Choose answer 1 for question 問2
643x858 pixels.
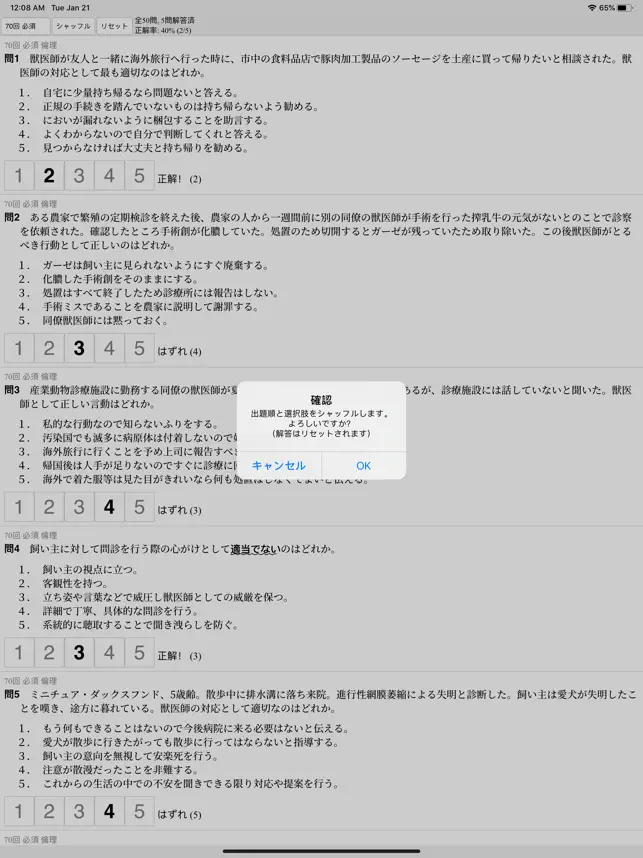pos(19,348)
